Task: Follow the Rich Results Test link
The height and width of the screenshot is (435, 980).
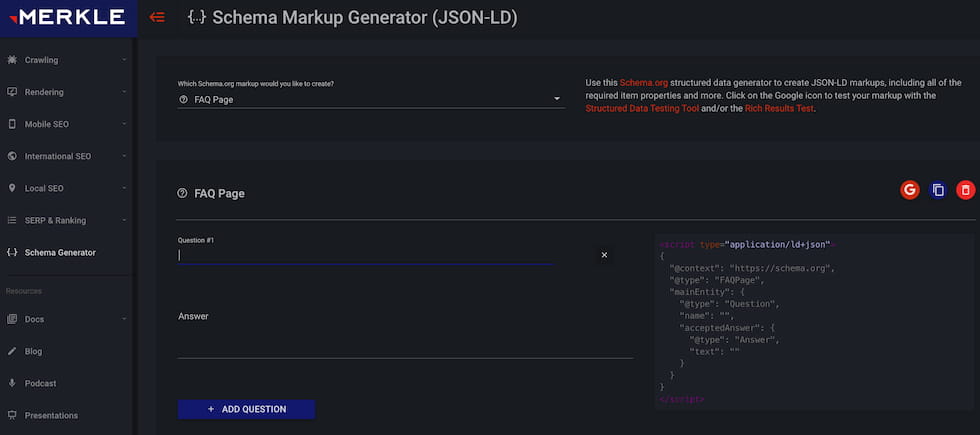Action: pos(779,108)
